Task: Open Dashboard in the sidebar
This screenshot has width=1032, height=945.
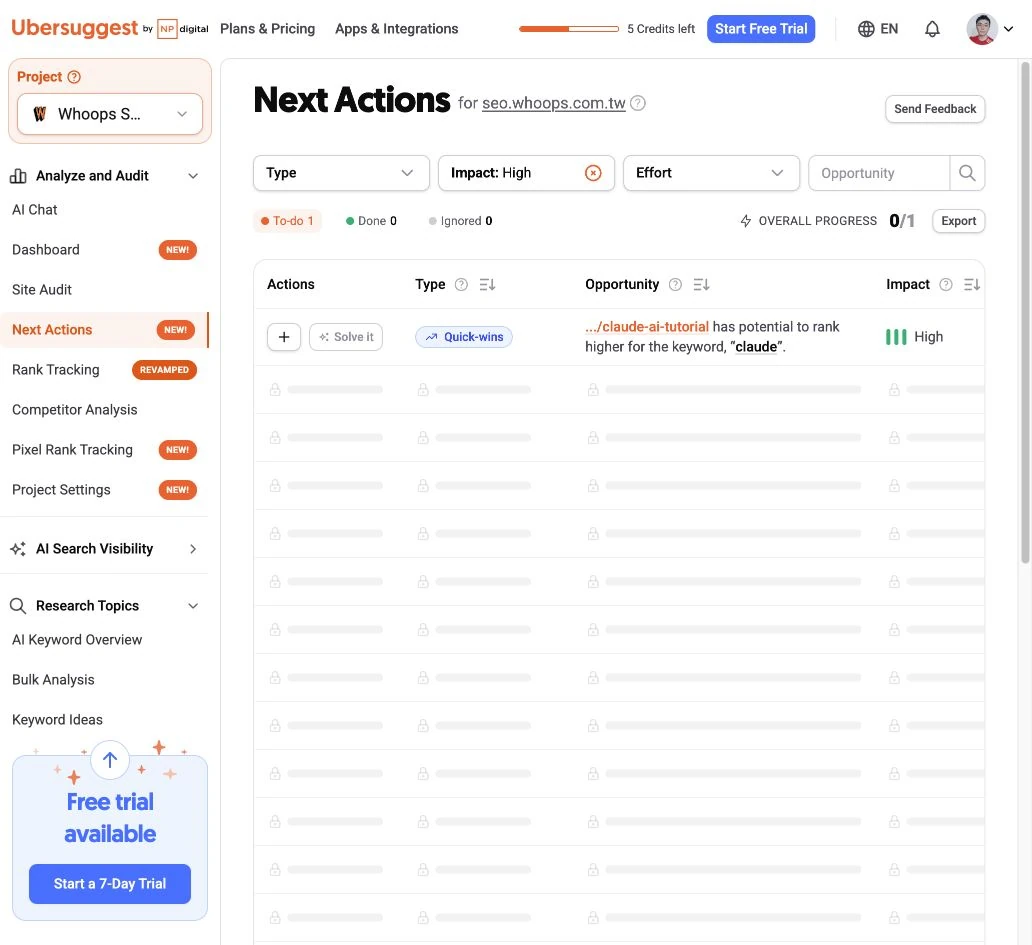Action: 45,250
